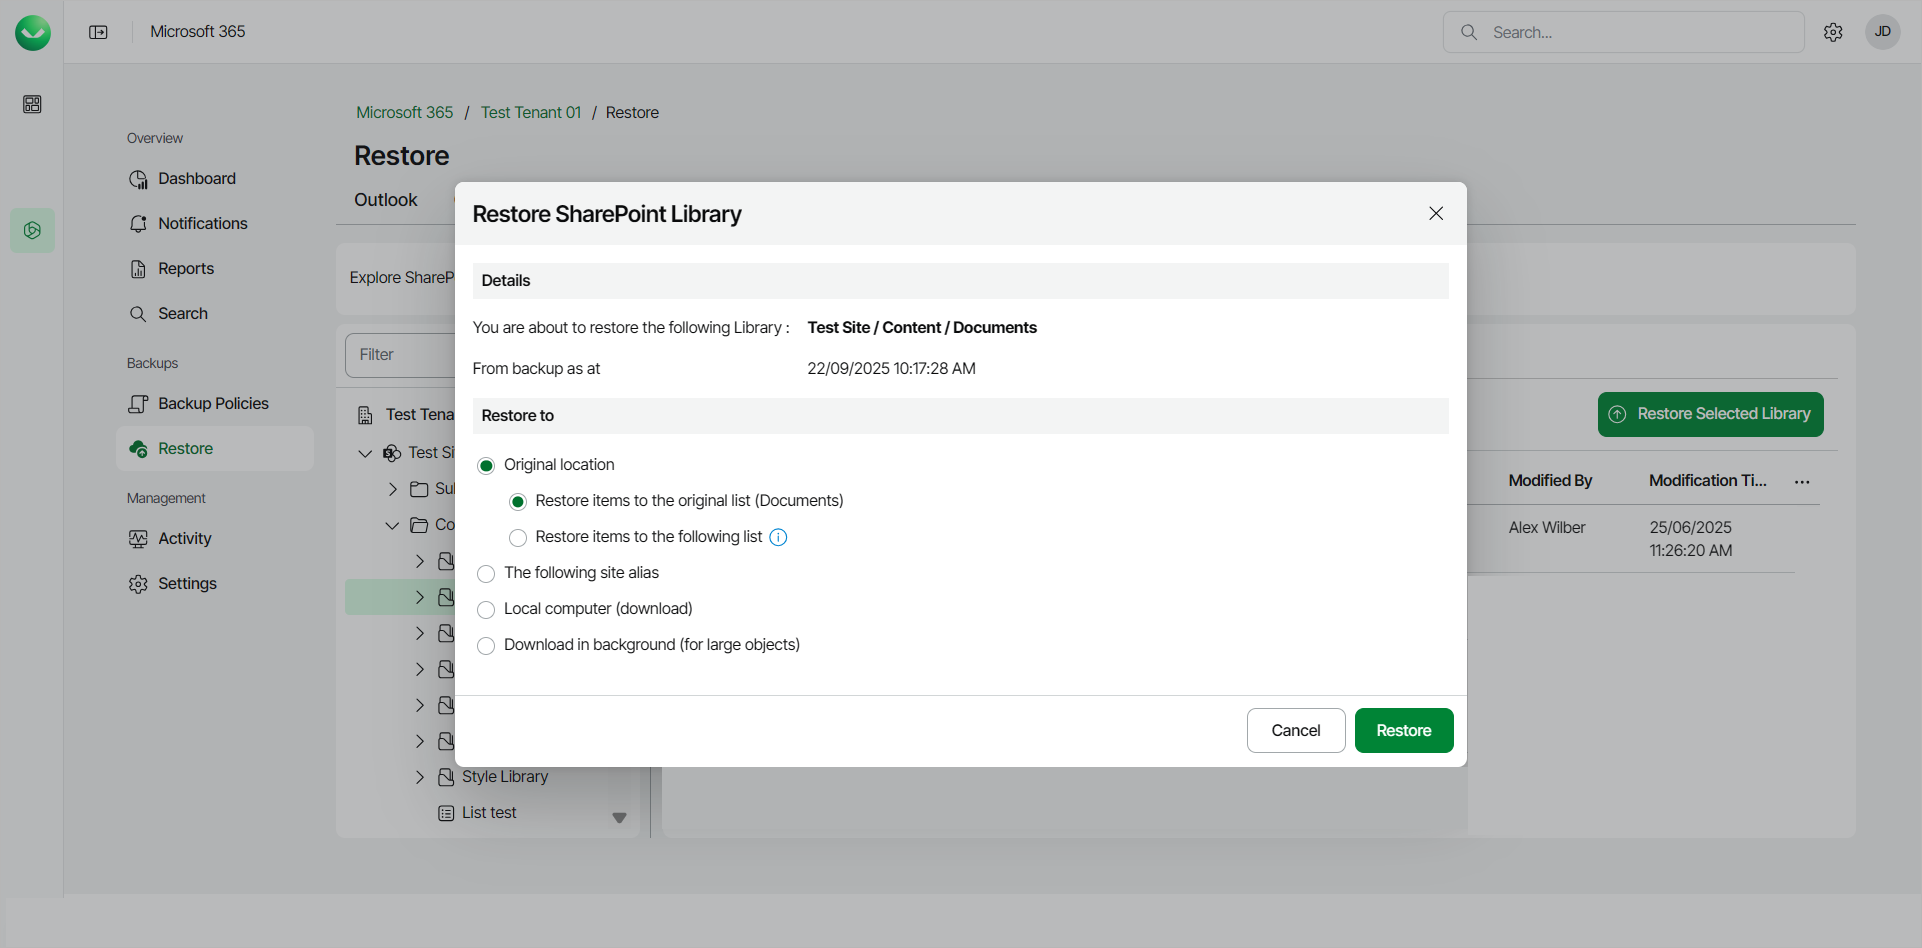This screenshot has width=1922, height=948.
Task: Click the top Search input field
Action: (x=1640, y=33)
